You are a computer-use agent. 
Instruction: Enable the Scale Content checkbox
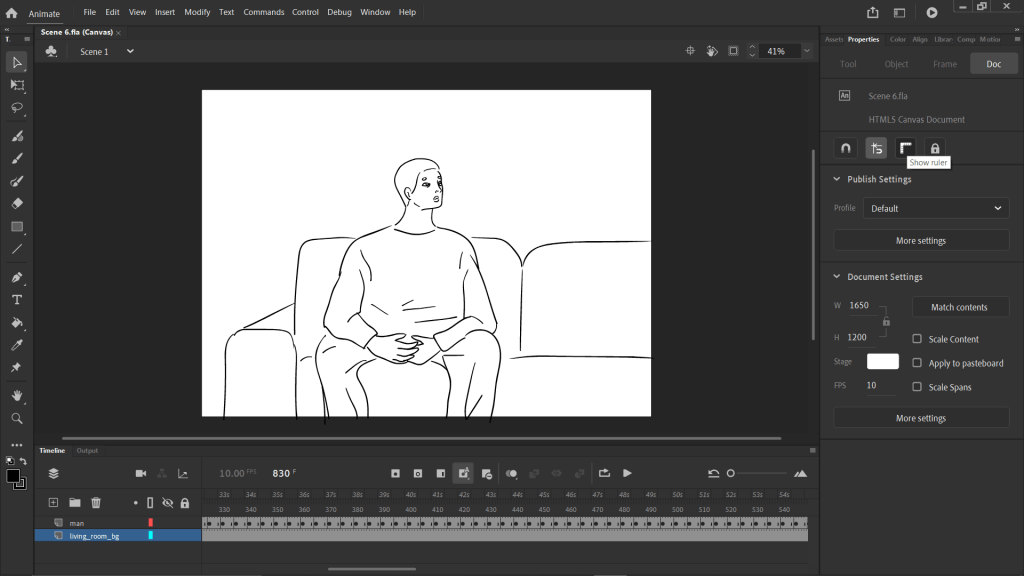(x=917, y=339)
